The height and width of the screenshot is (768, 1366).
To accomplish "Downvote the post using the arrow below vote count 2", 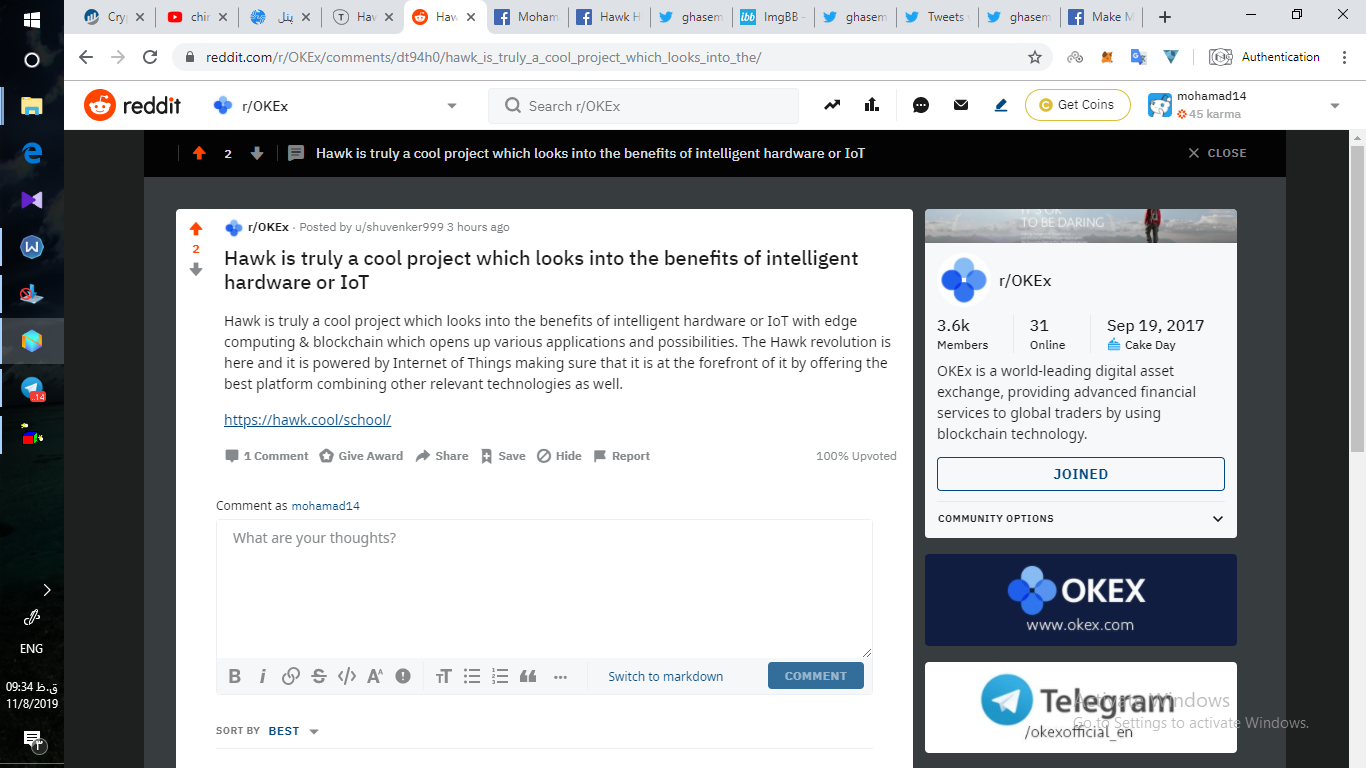I will click(196, 269).
